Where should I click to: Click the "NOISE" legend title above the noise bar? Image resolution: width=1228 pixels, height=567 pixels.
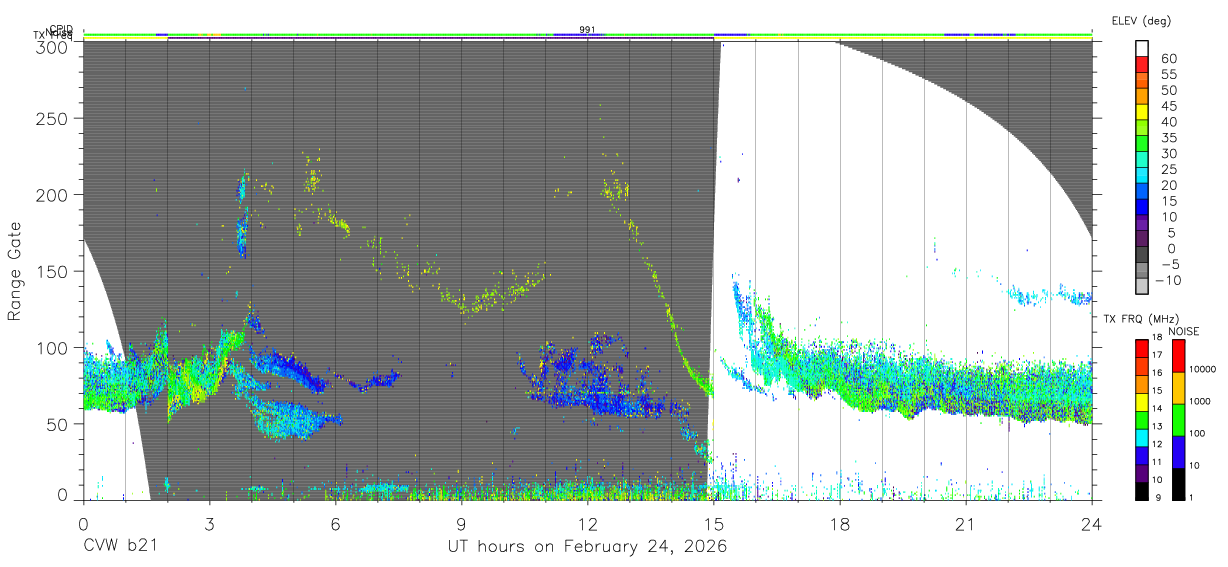click(1184, 331)
